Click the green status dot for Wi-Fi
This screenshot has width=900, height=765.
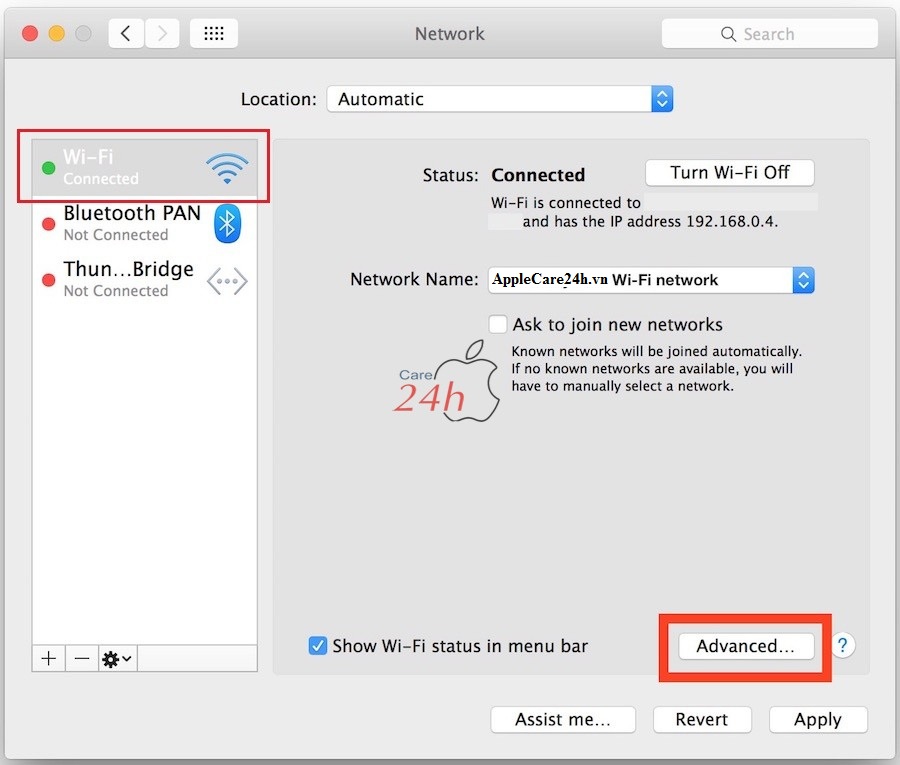(49, 168)
